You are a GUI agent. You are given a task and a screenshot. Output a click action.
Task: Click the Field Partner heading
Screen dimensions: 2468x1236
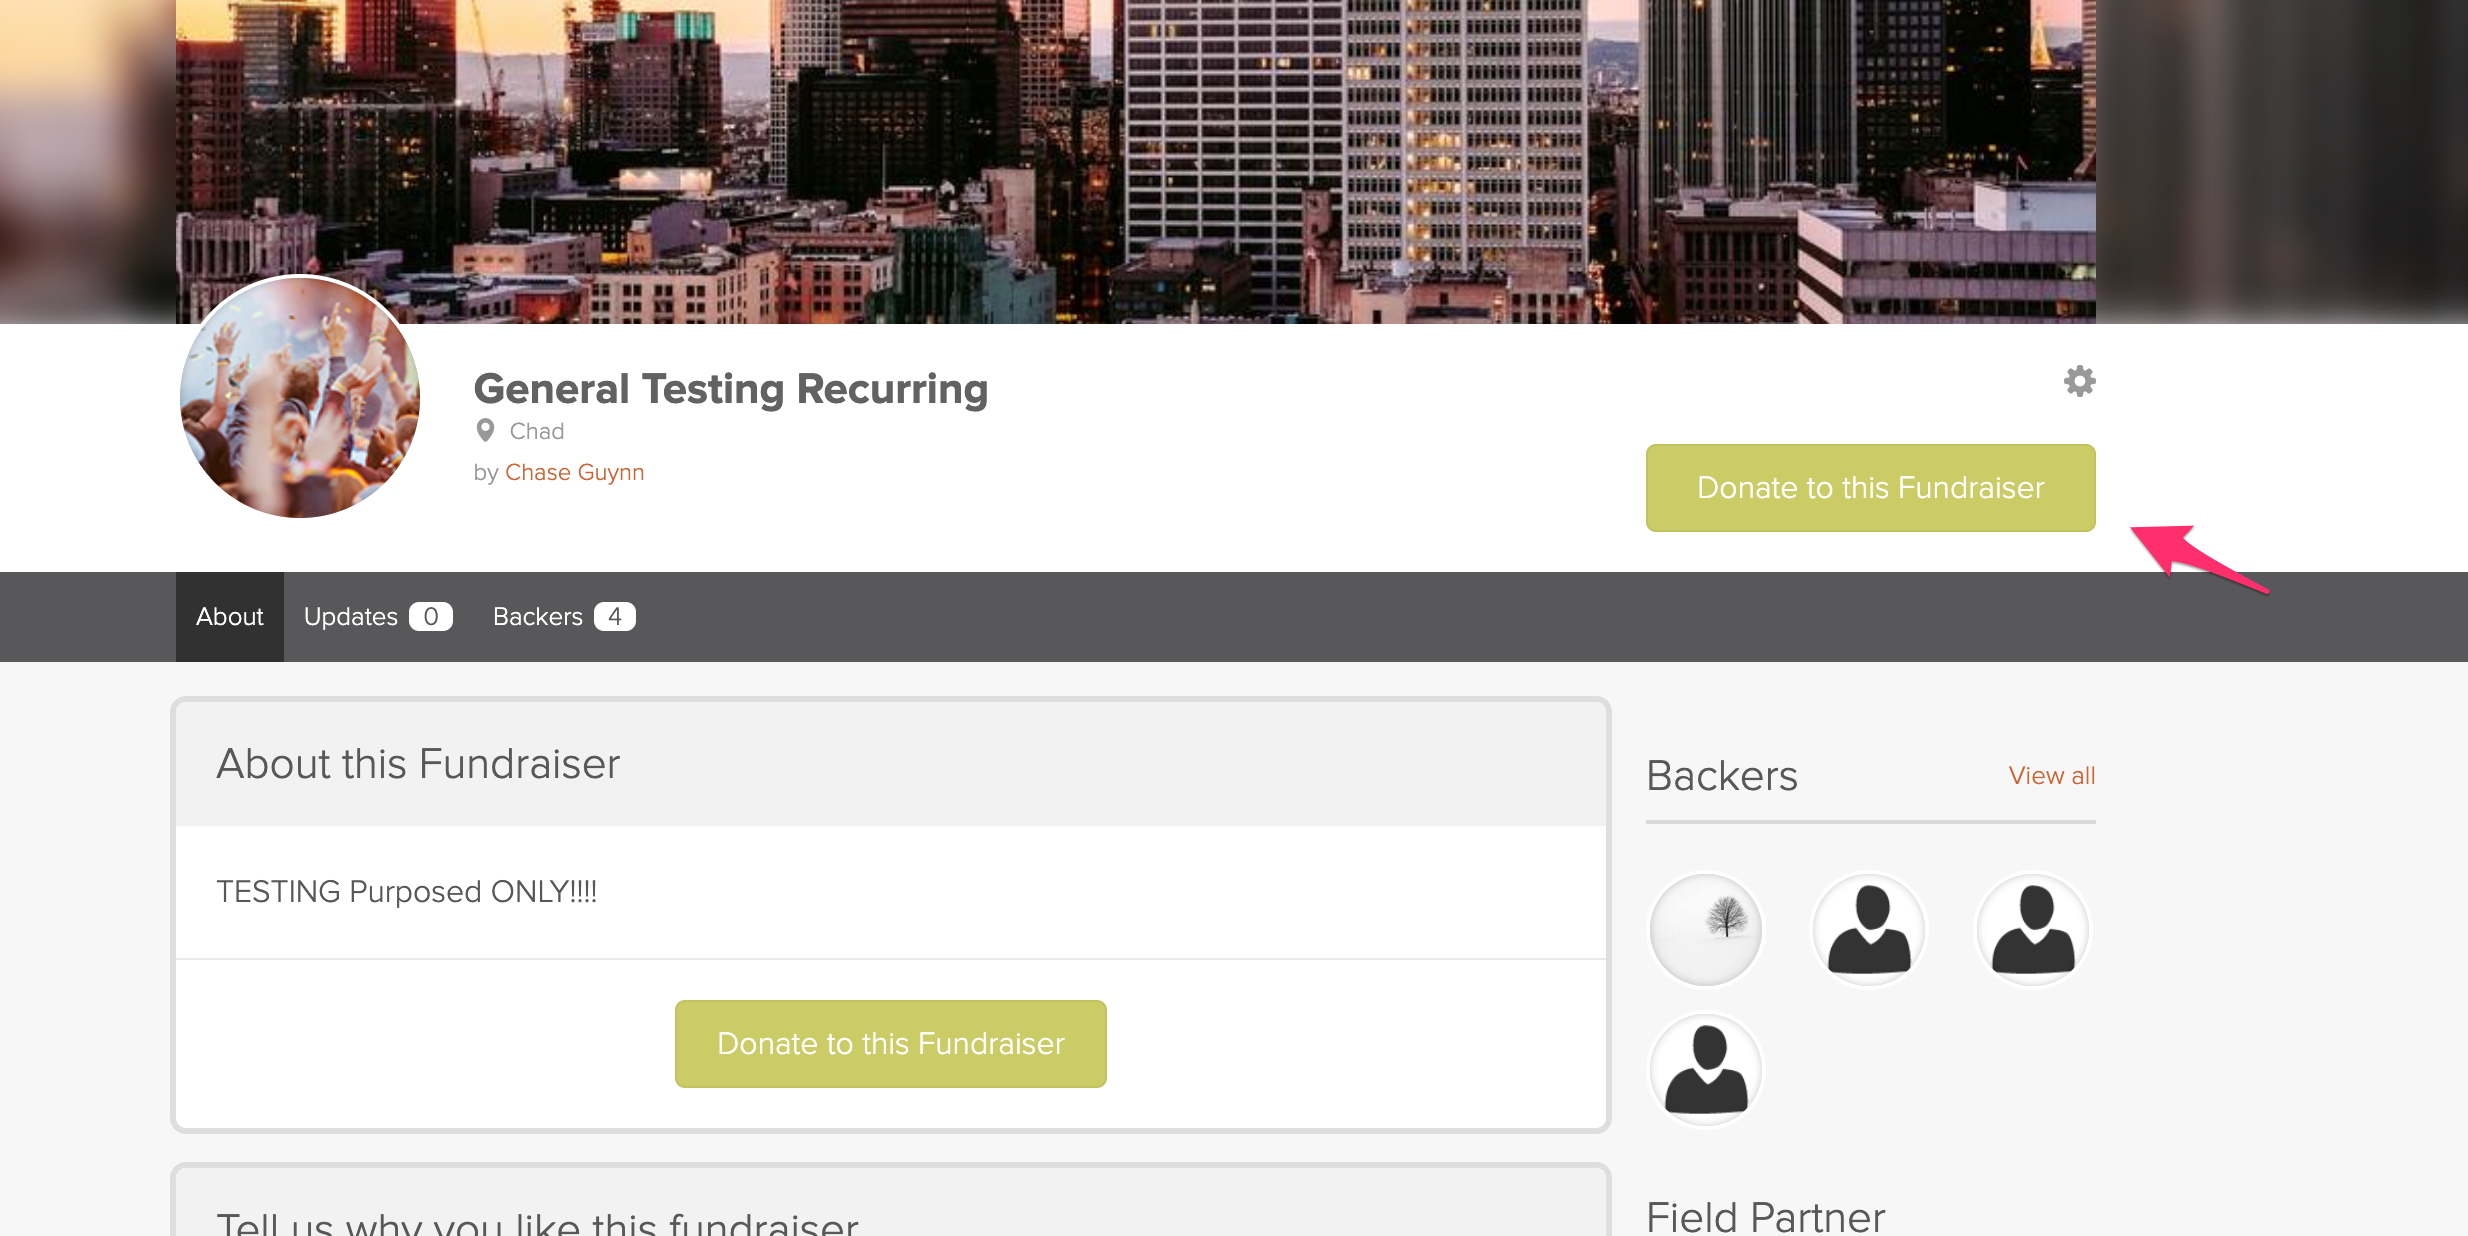1765,1216
